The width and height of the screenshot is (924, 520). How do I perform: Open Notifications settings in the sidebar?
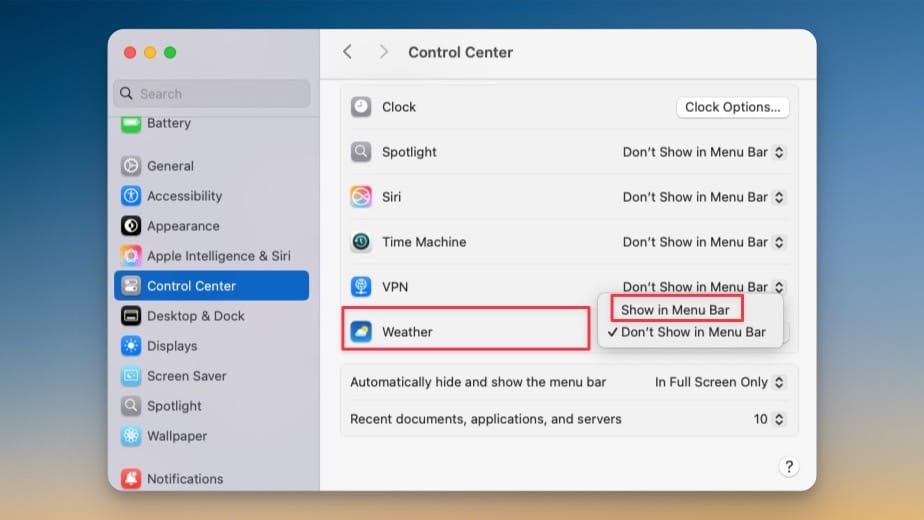point(184,479)
